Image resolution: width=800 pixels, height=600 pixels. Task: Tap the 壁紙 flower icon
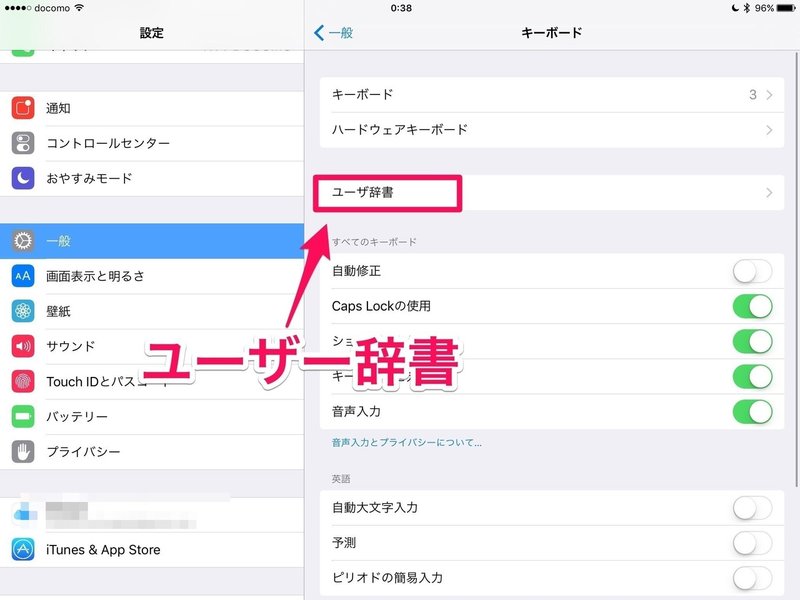(x=23, y=311)
